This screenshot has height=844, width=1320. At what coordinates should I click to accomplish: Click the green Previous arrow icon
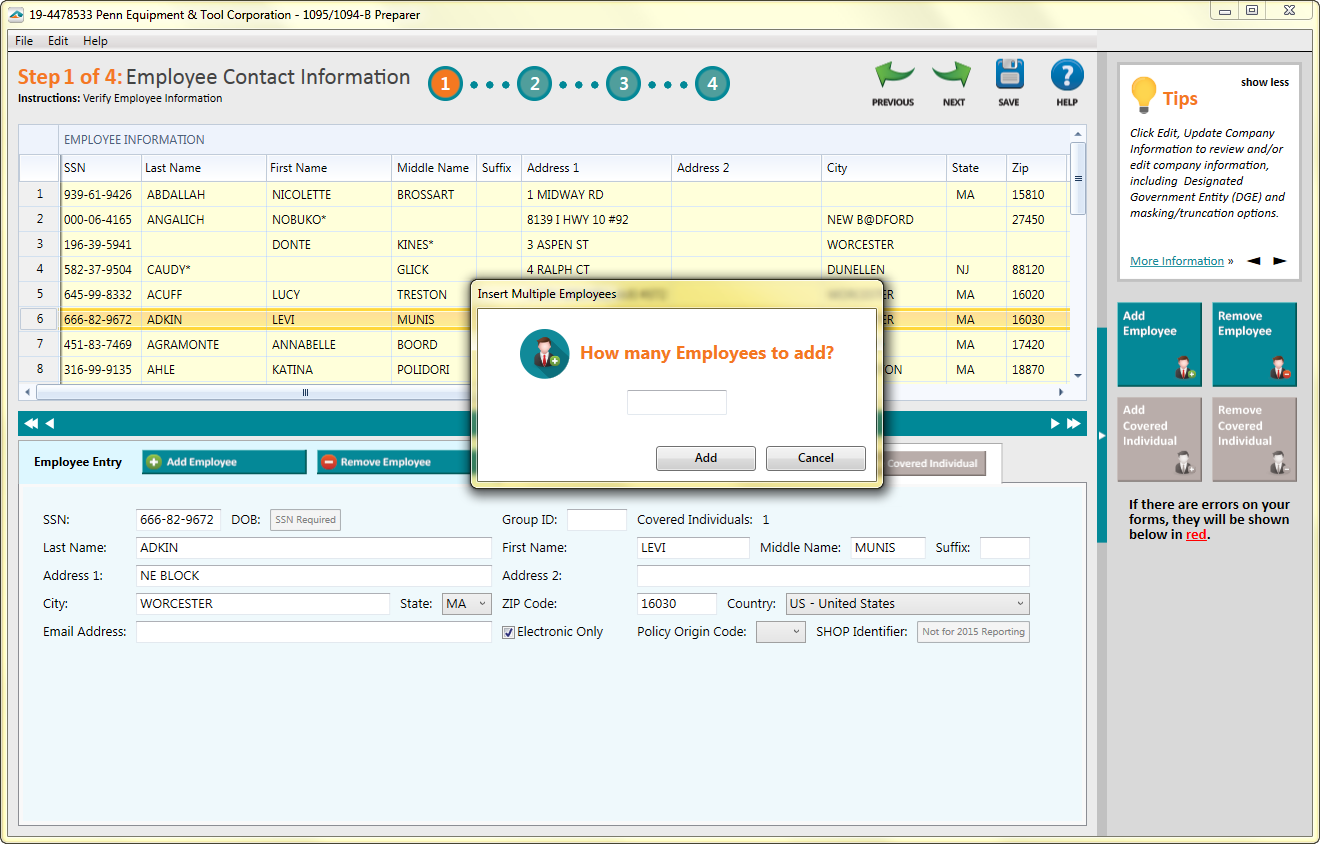coord(893,76)
